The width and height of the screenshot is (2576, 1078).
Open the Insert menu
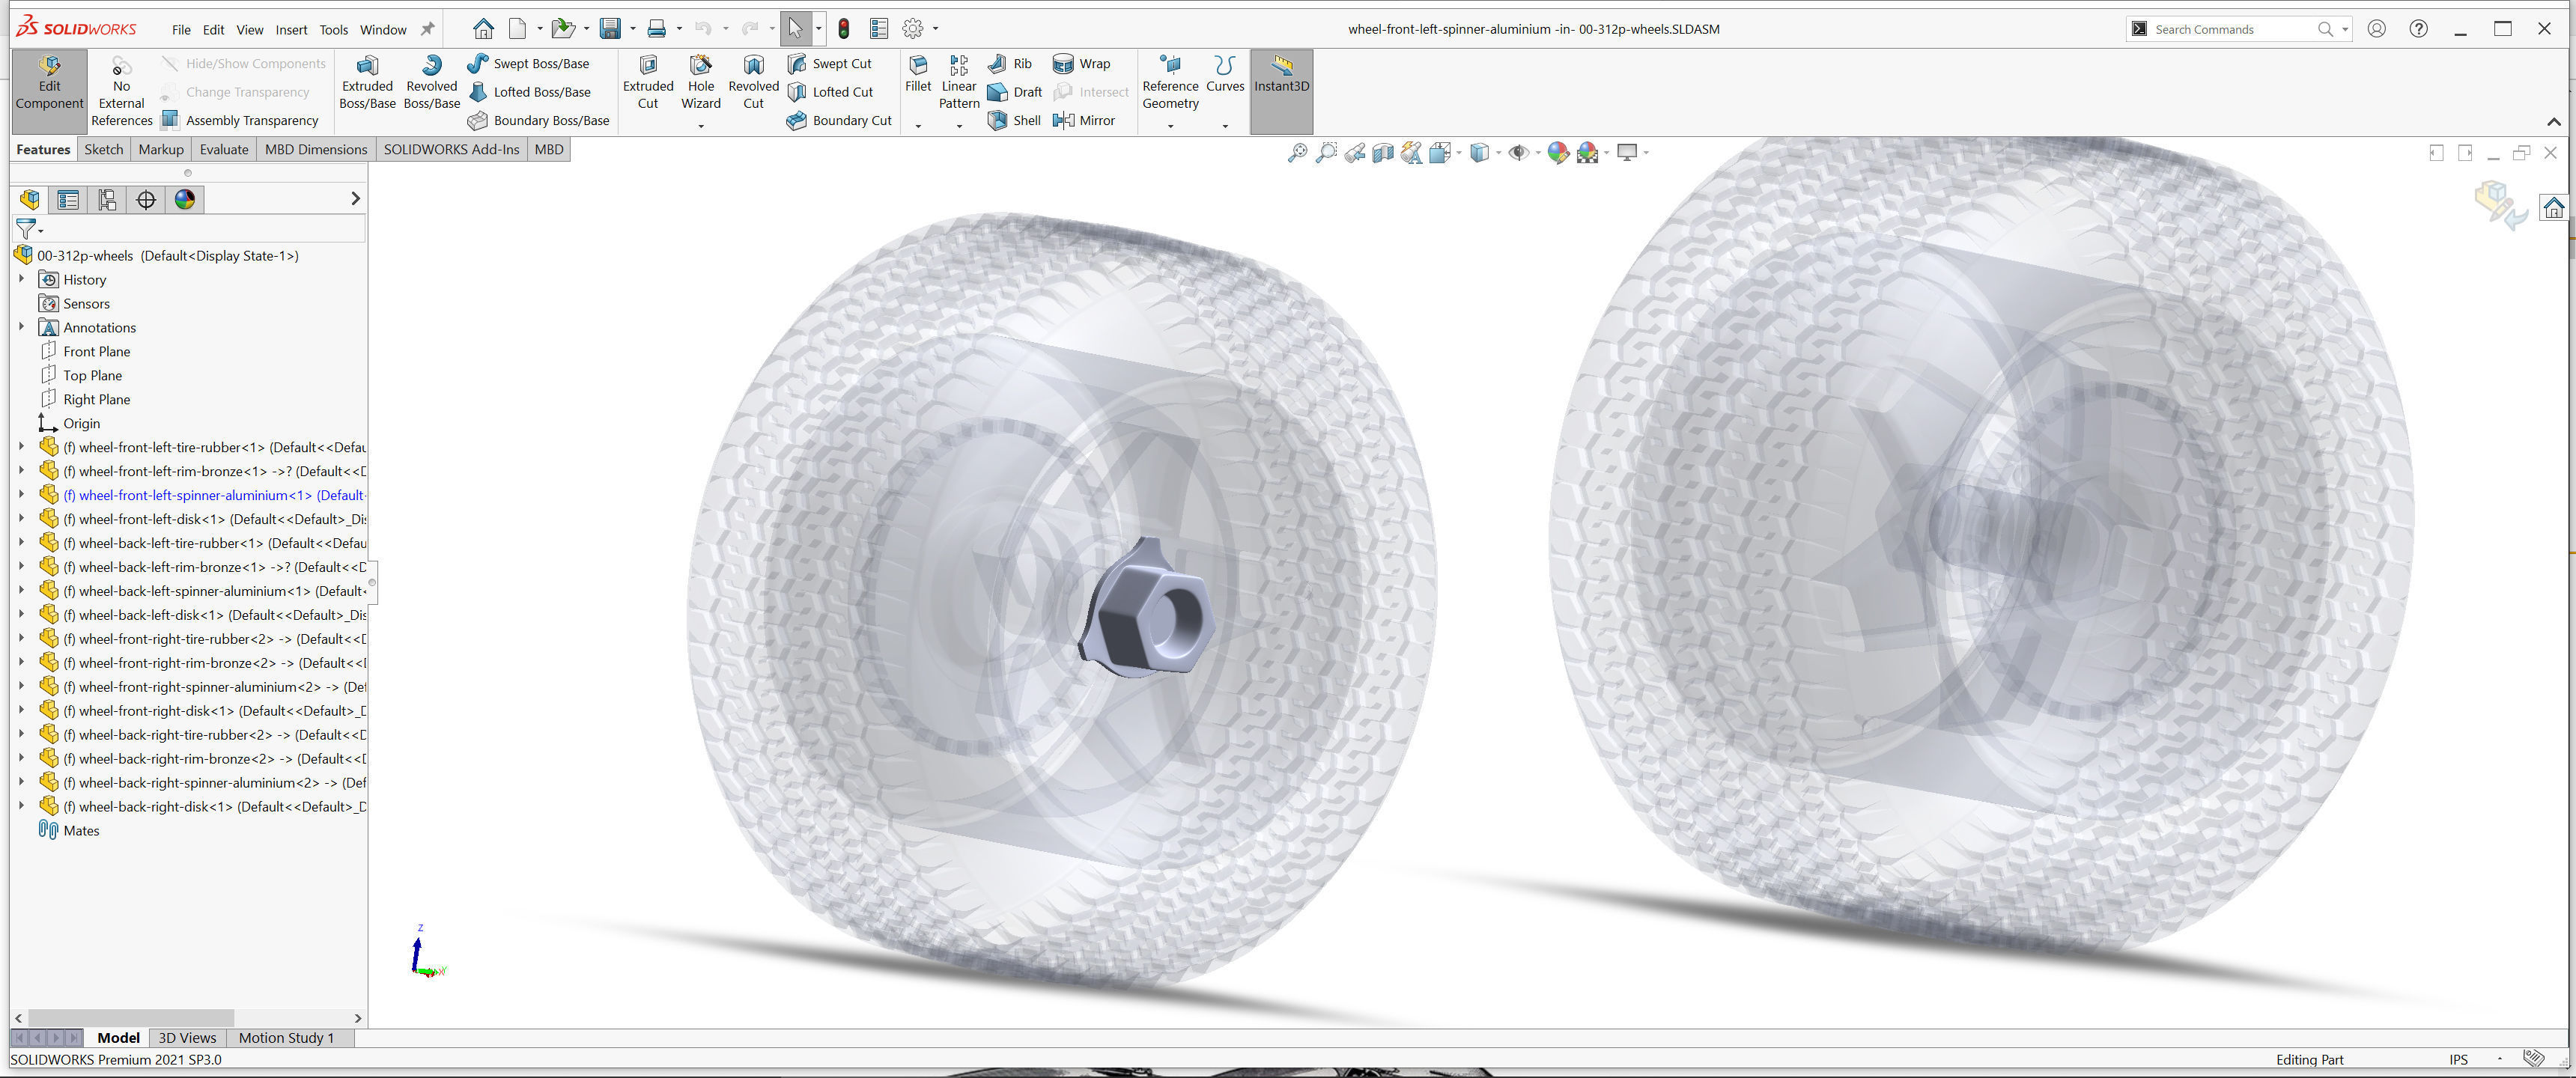(x=291, y=29)
